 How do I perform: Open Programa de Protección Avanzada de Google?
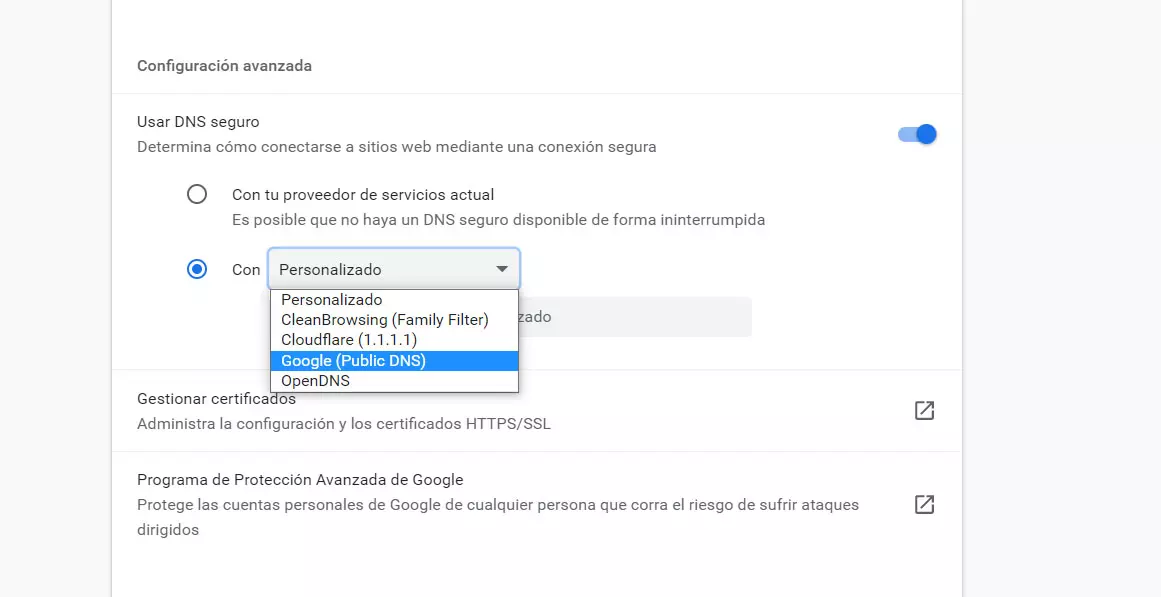[537, 505]
